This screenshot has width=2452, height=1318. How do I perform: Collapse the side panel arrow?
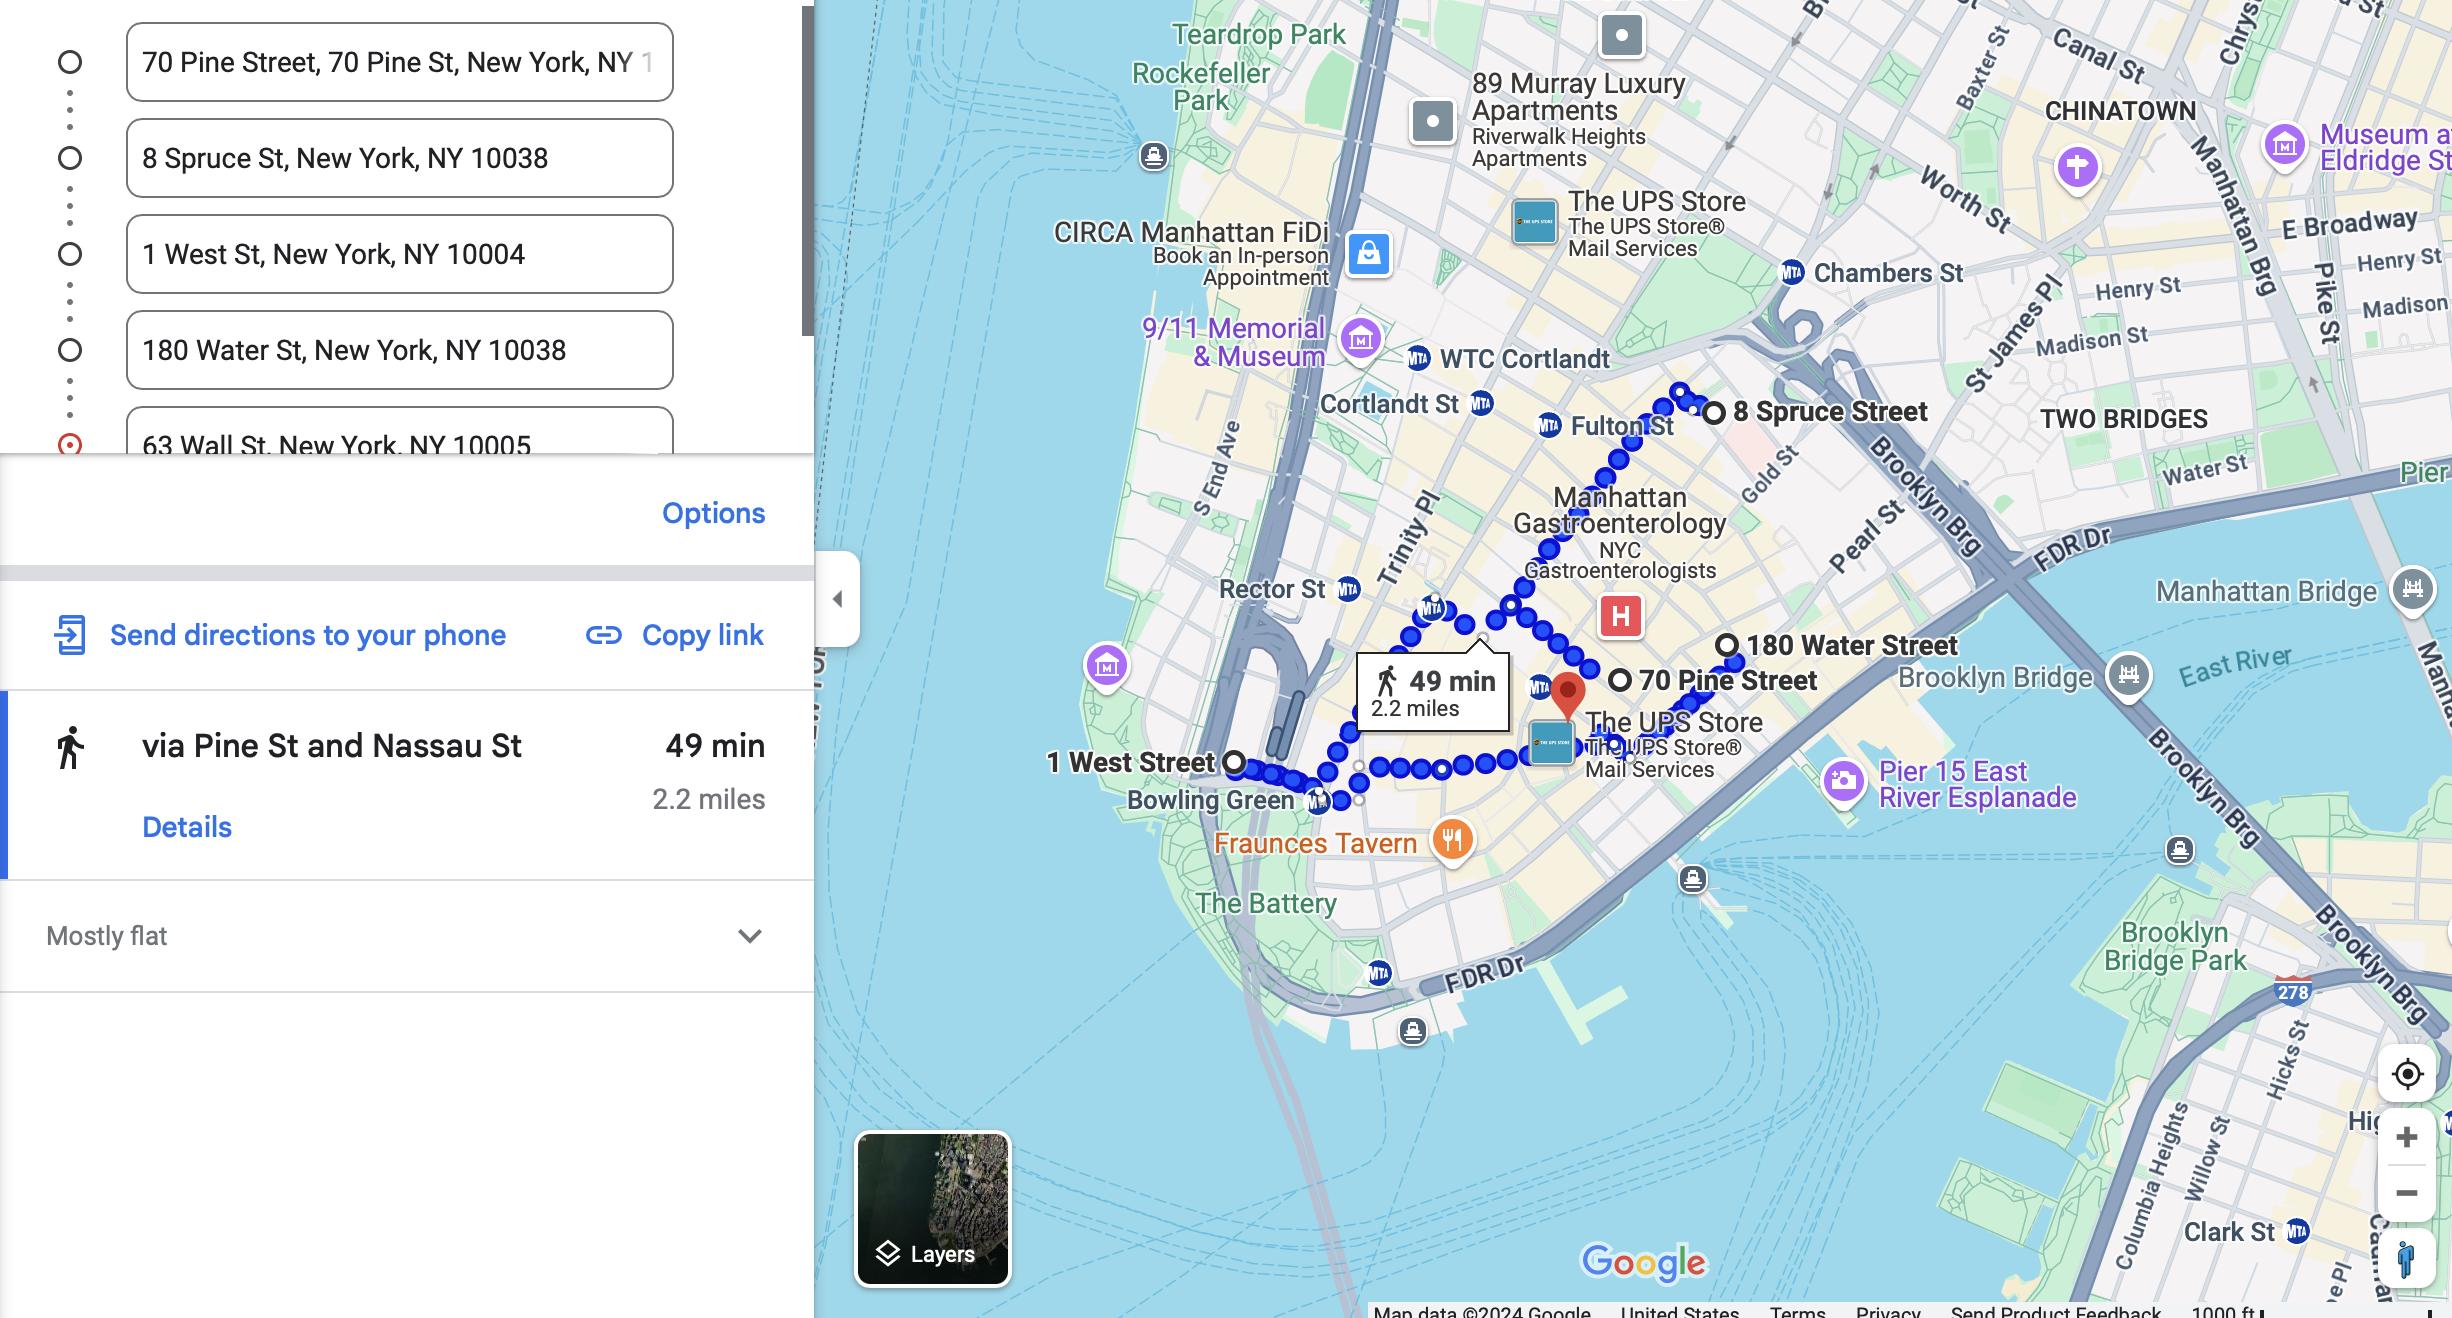(x=838, y=599)
